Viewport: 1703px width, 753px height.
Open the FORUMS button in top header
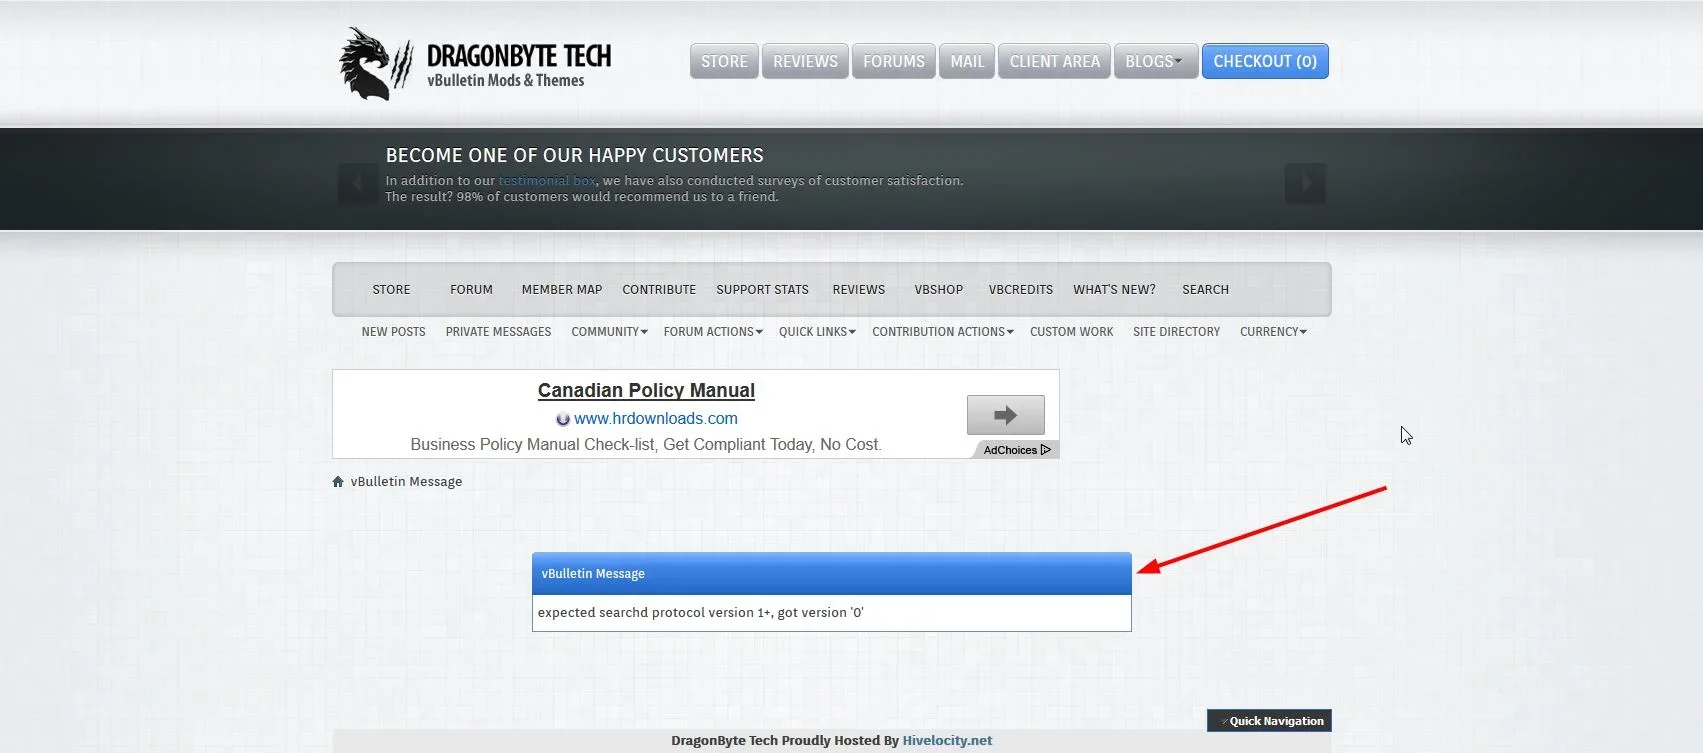click(x=894, y=61)
